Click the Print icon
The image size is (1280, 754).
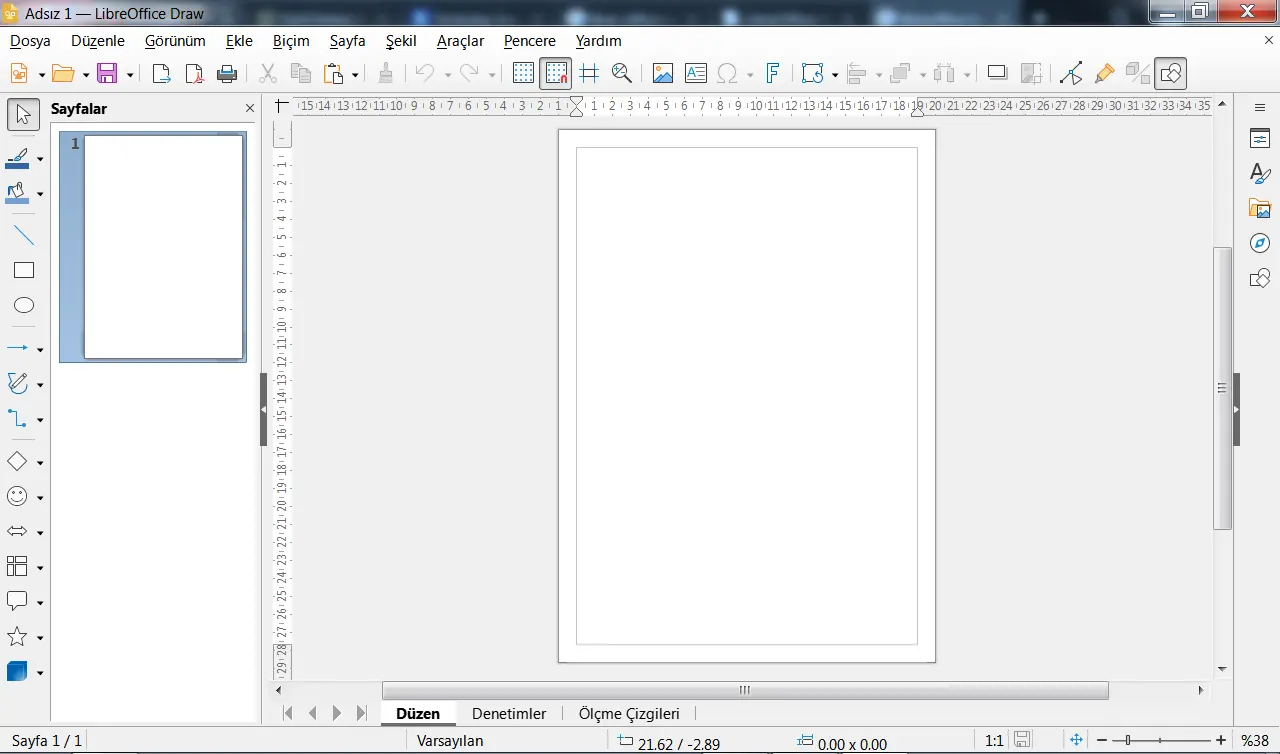pyautogui.click(x=227, y=73)
